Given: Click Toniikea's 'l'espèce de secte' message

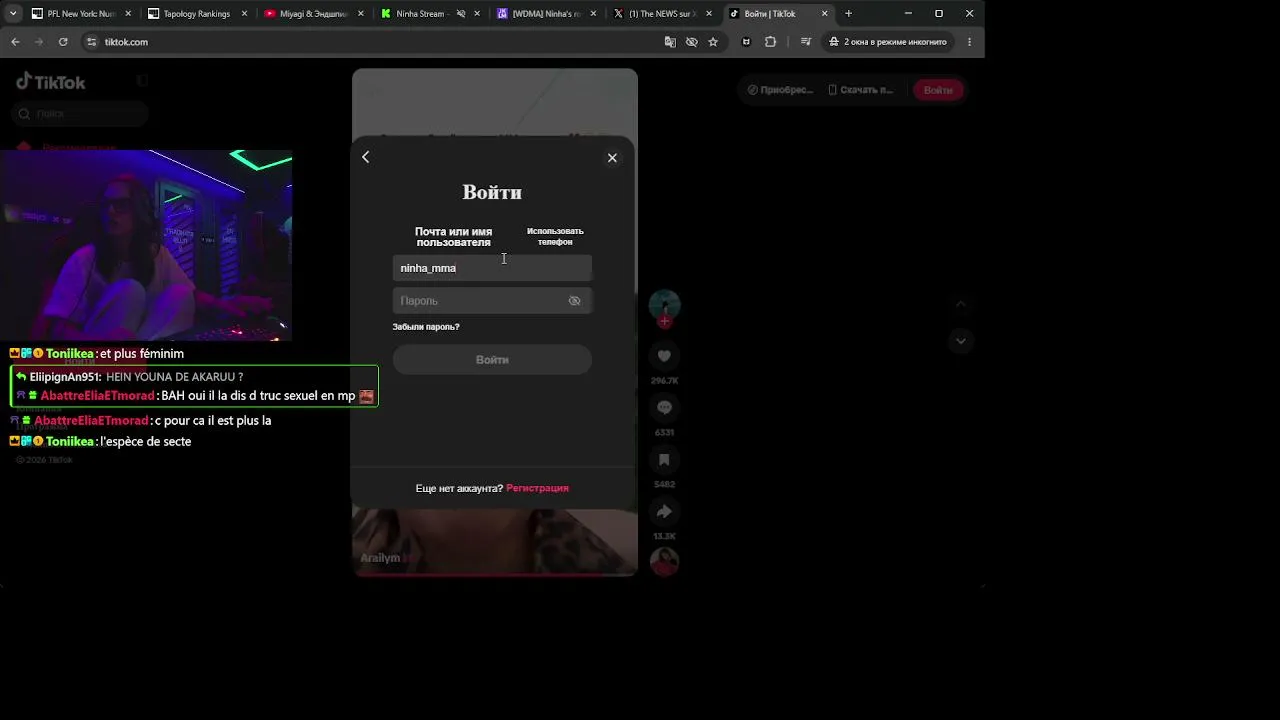Looking at the screenshot, I should tap(100, 441).
